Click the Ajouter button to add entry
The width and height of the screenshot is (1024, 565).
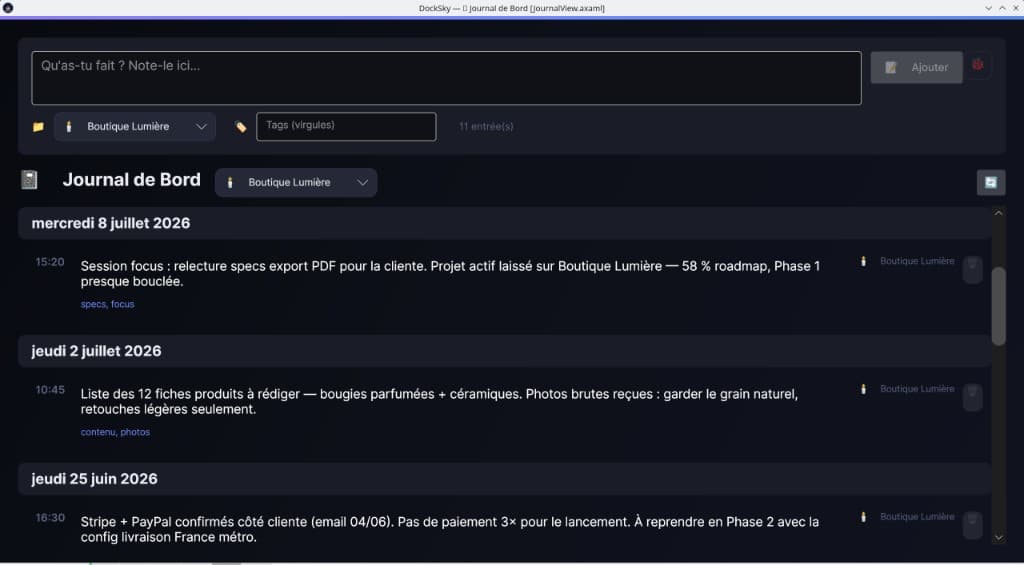pyautogui.click(x=916, y=67)
